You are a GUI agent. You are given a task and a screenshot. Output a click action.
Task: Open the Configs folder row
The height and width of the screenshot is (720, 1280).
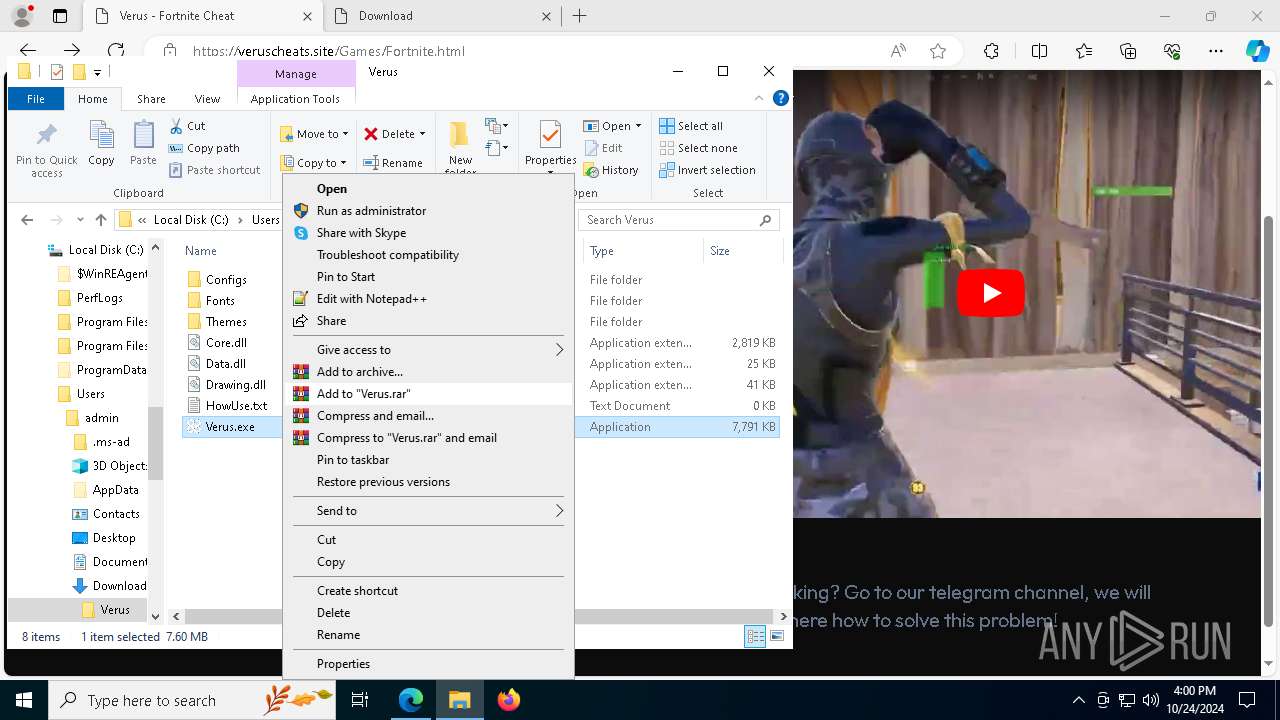[x=226, y=280]
